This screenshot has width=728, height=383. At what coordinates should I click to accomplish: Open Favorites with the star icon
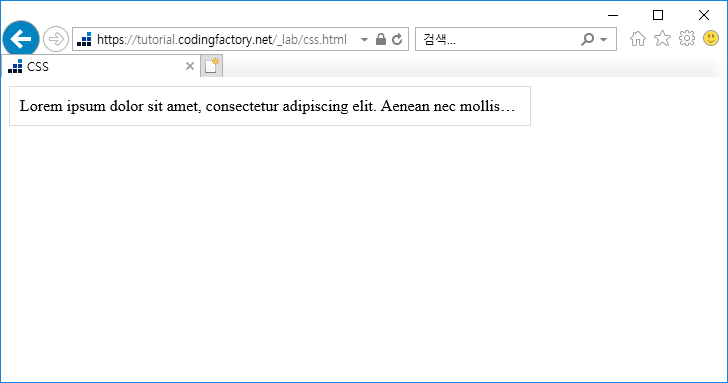662,39
